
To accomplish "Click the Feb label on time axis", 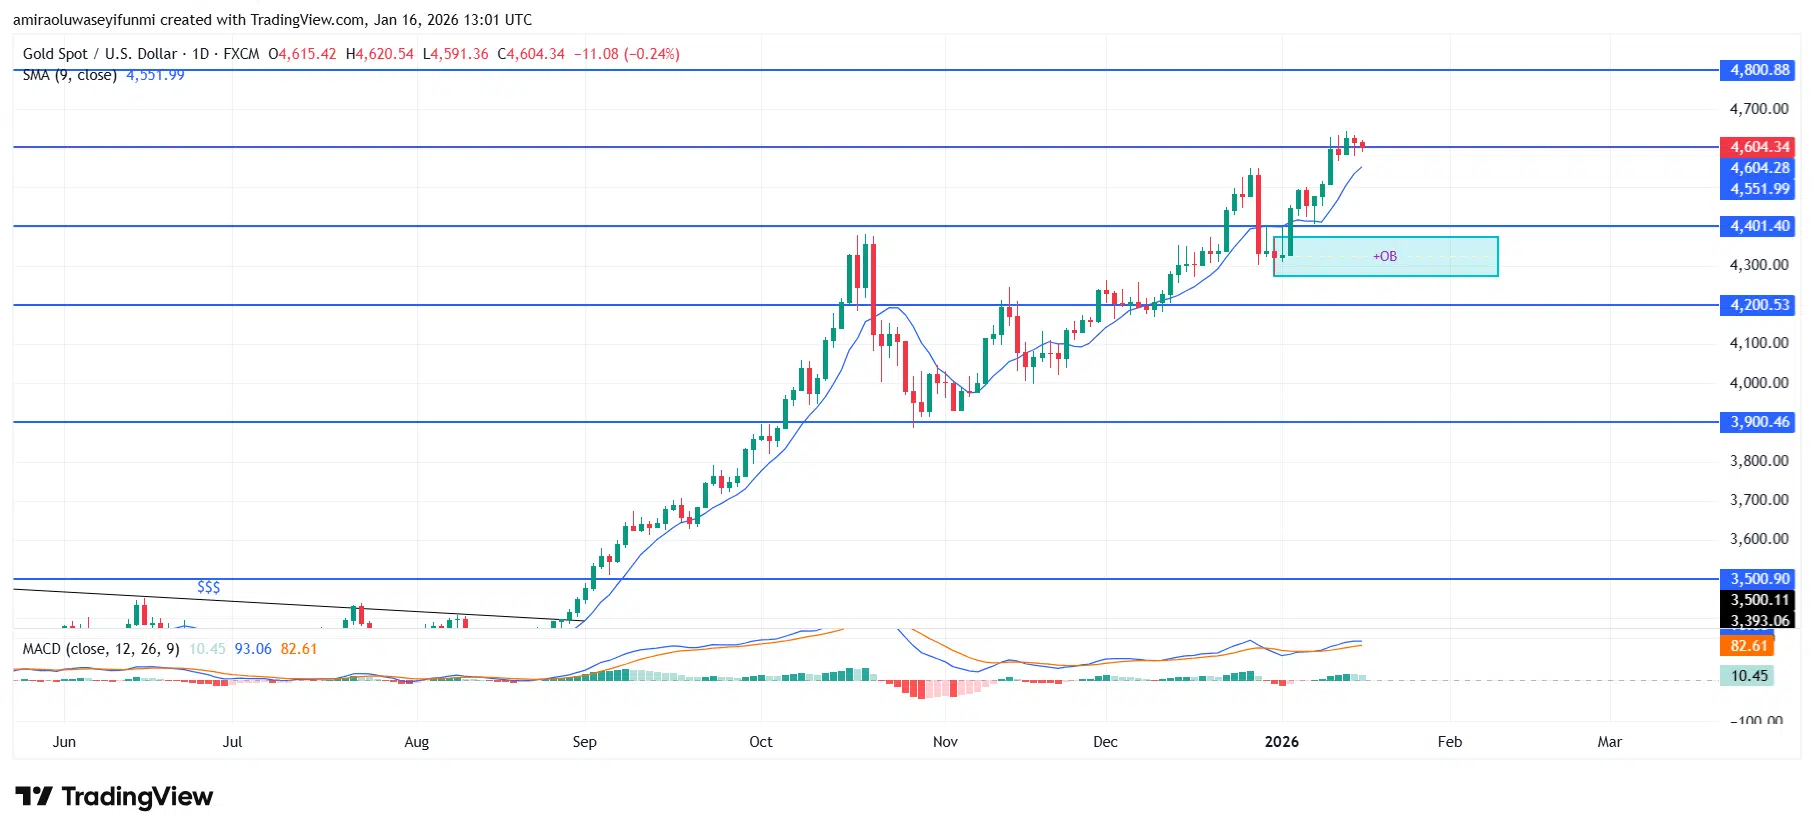I will (x=1449, y=742).
